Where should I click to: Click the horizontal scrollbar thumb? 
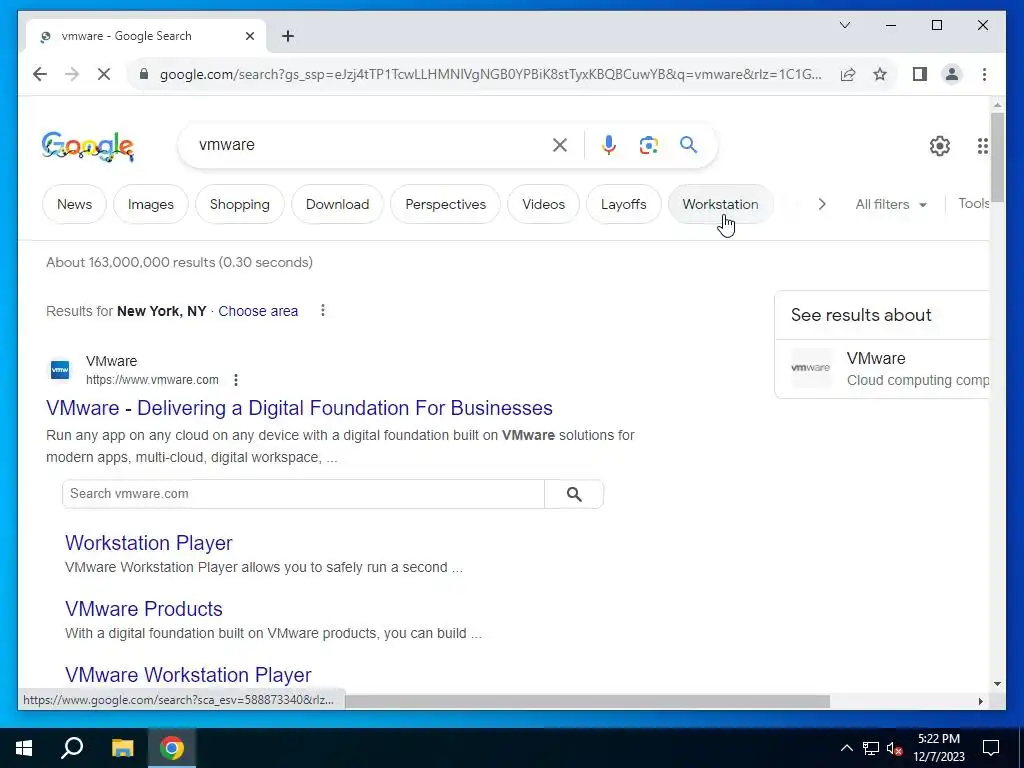coord(587,701)
